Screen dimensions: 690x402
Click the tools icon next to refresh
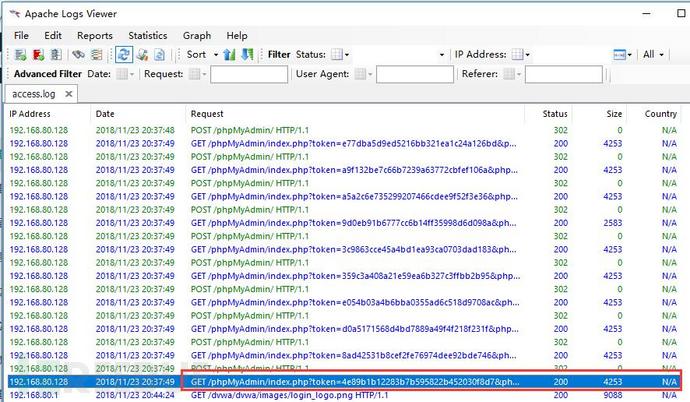(x=142, y=55)
